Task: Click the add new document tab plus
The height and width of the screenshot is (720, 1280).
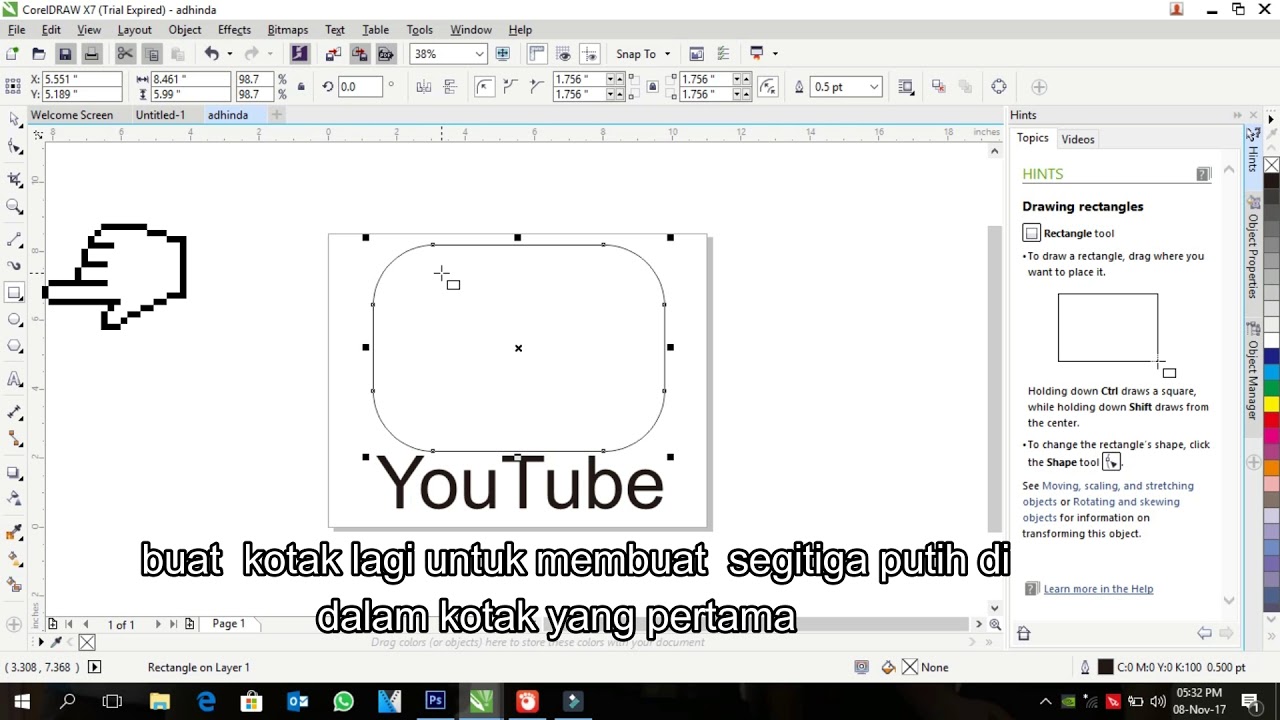Action: [277, 115]
